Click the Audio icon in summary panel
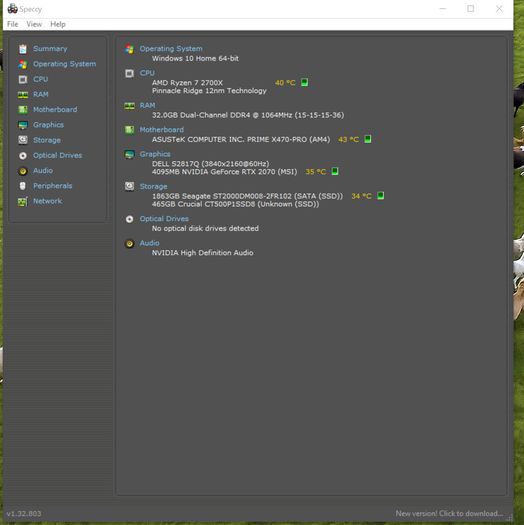 (x=130, y=243)
